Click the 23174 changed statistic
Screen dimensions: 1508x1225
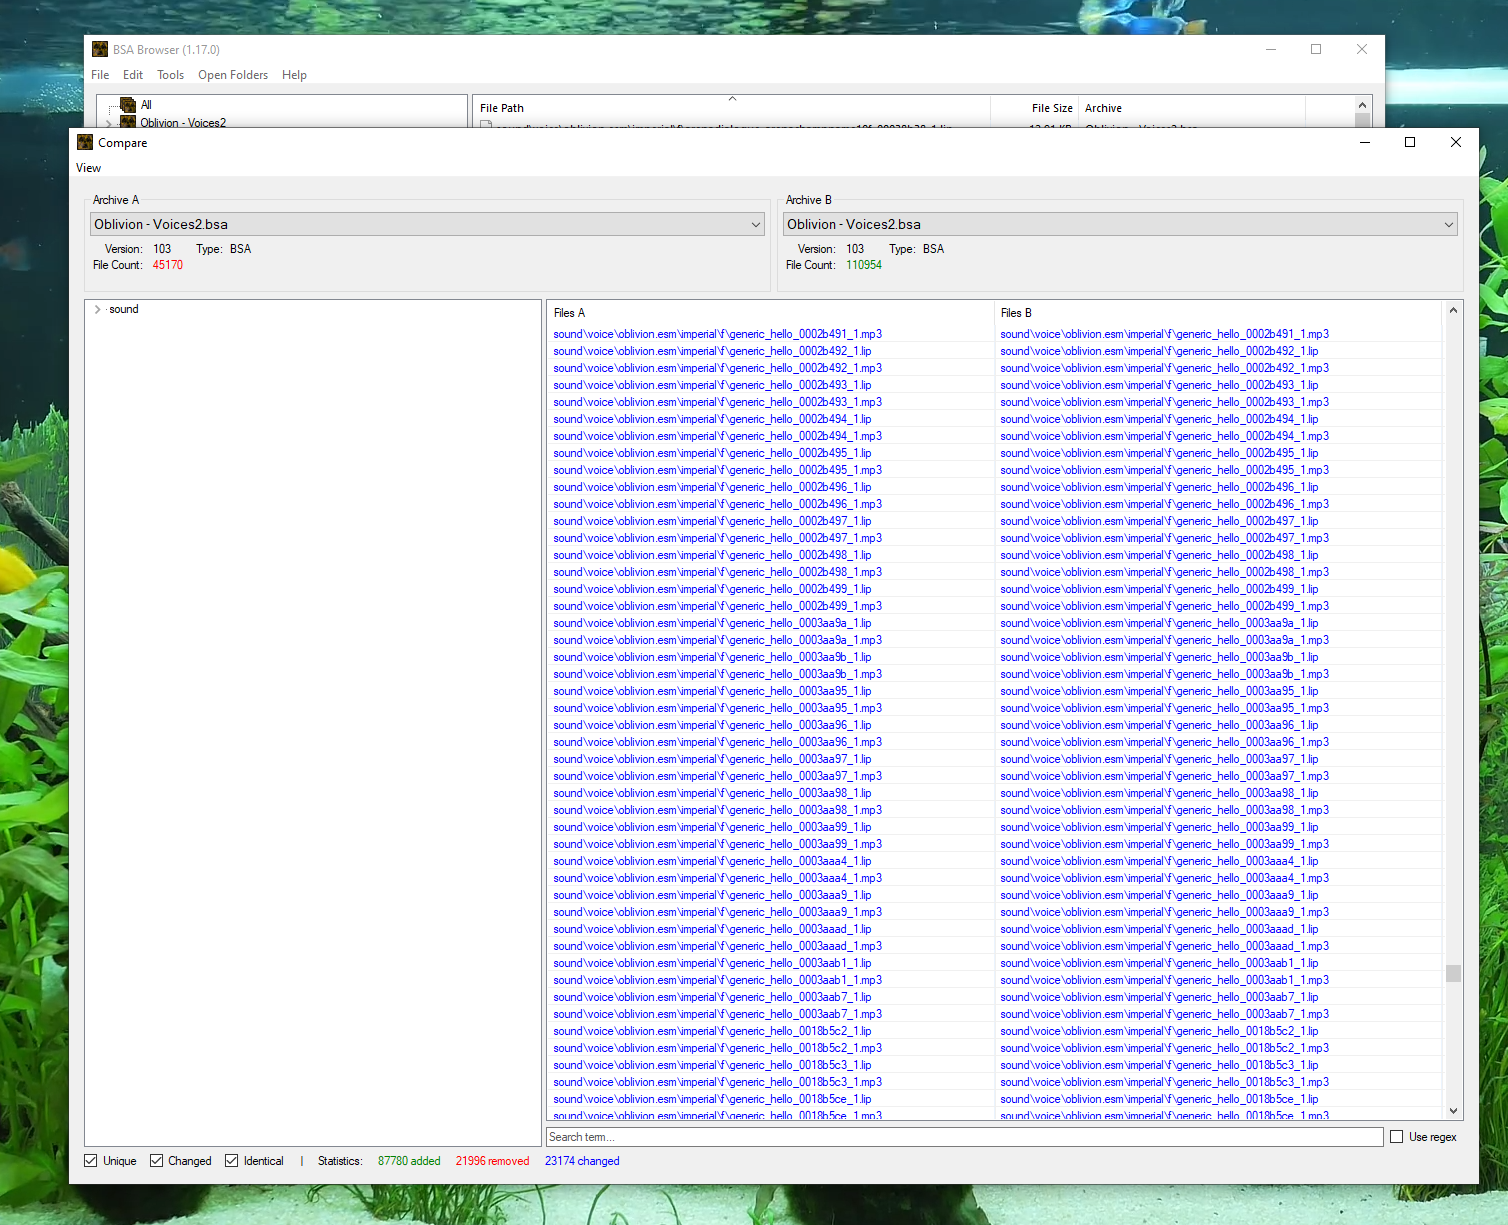582,1161
